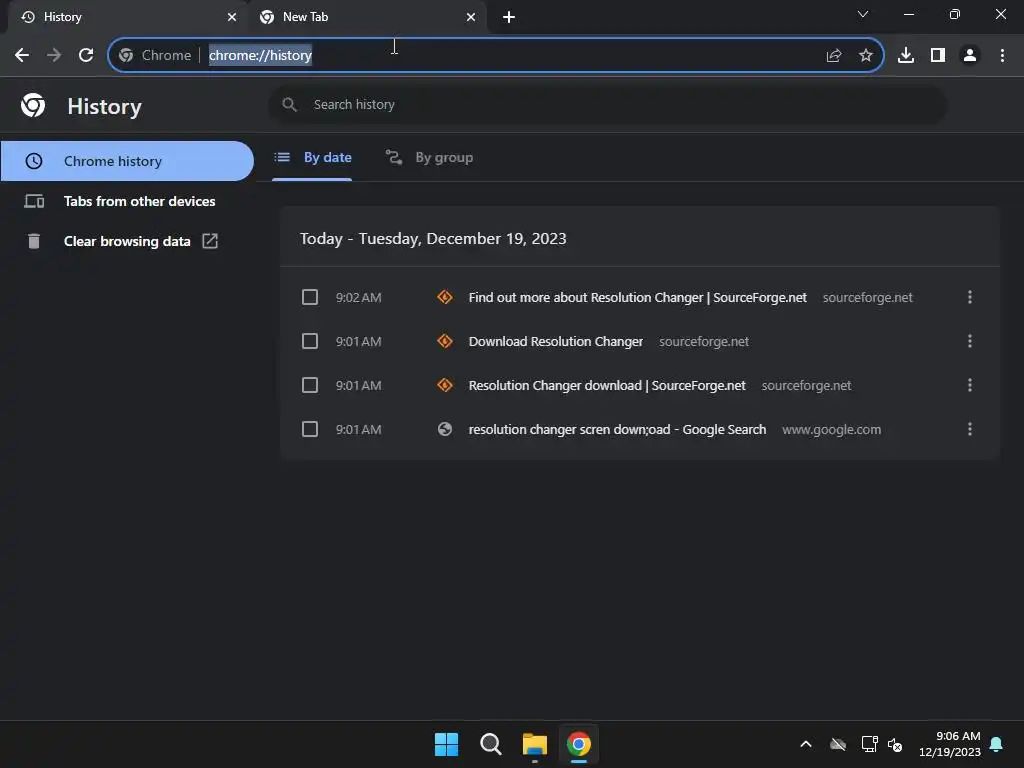Close the New Tab tab
This screenshot has width=1024, height=768.
click(471, 17)
